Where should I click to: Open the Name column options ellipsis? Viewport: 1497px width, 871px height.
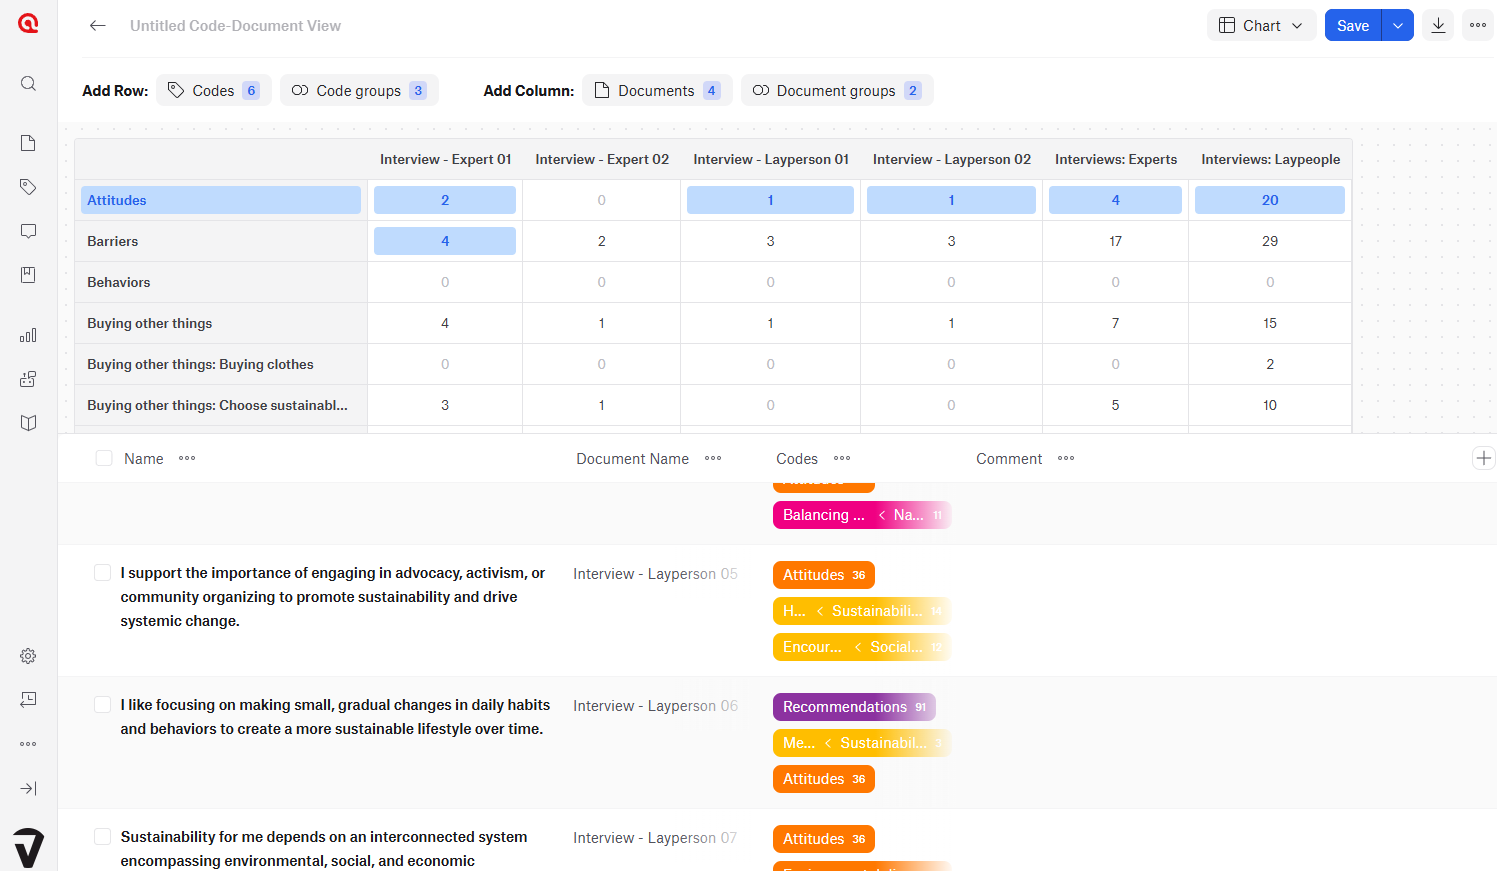coord(187,458)
